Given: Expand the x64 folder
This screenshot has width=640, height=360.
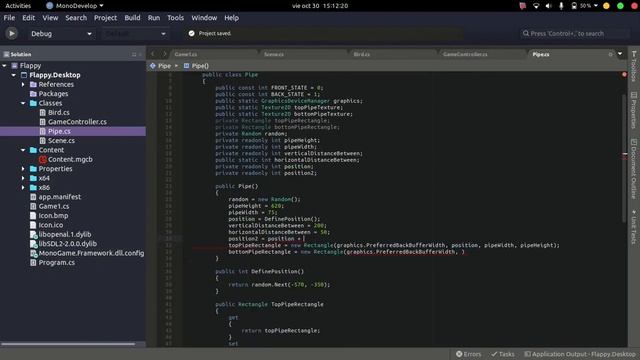Looking at the screenshot, I should 23,178.
